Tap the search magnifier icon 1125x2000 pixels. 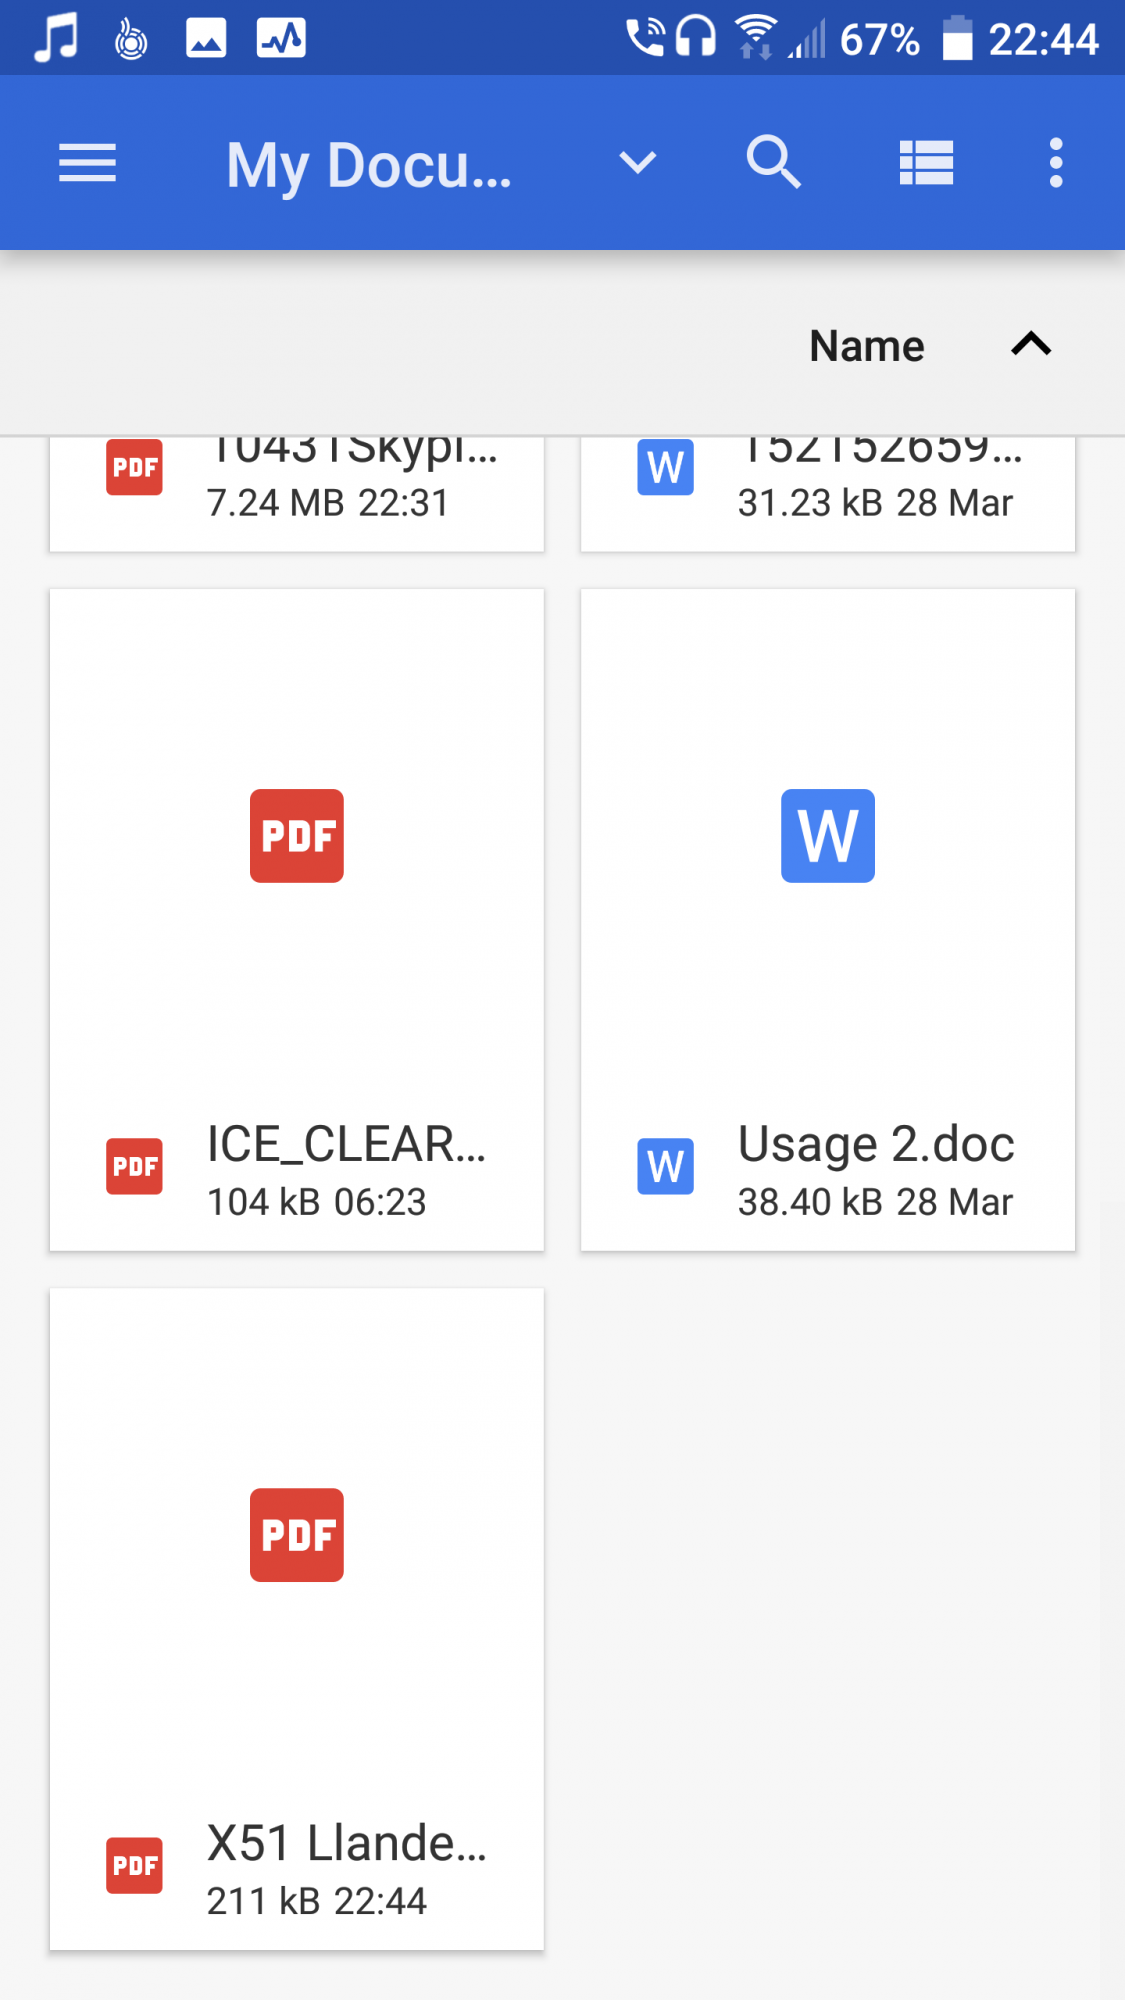(x=774, y=162)
